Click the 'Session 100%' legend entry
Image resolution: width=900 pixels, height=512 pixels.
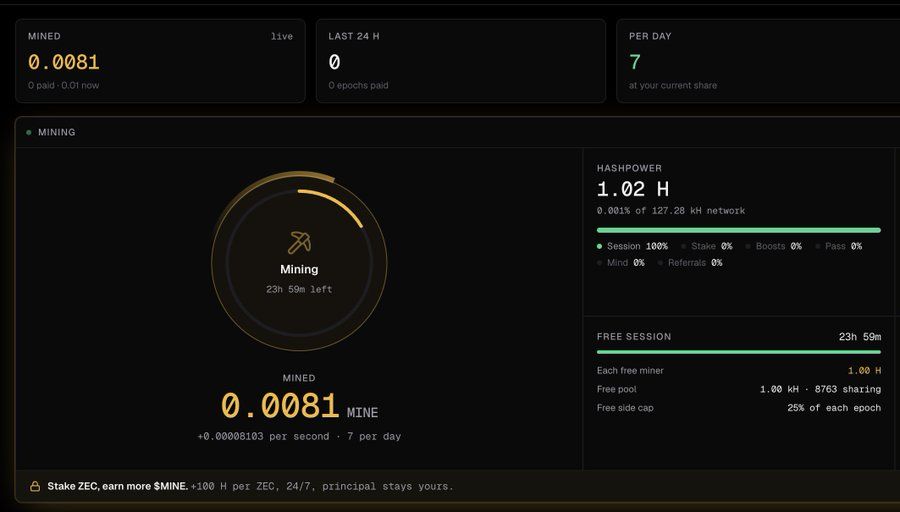coord(633,246)
